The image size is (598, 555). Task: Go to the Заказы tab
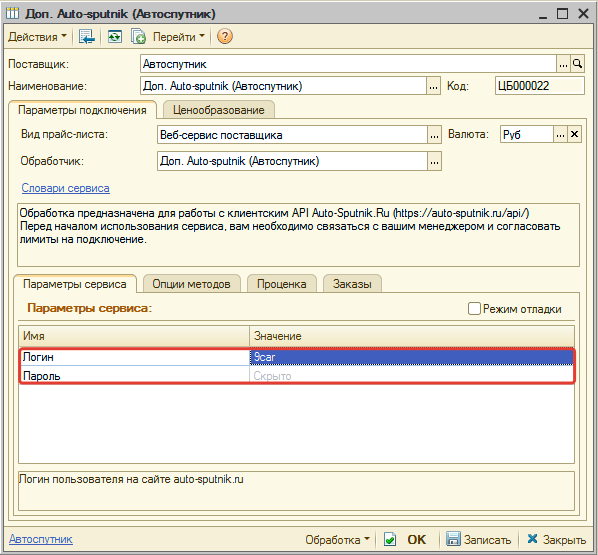click(352, 284)
